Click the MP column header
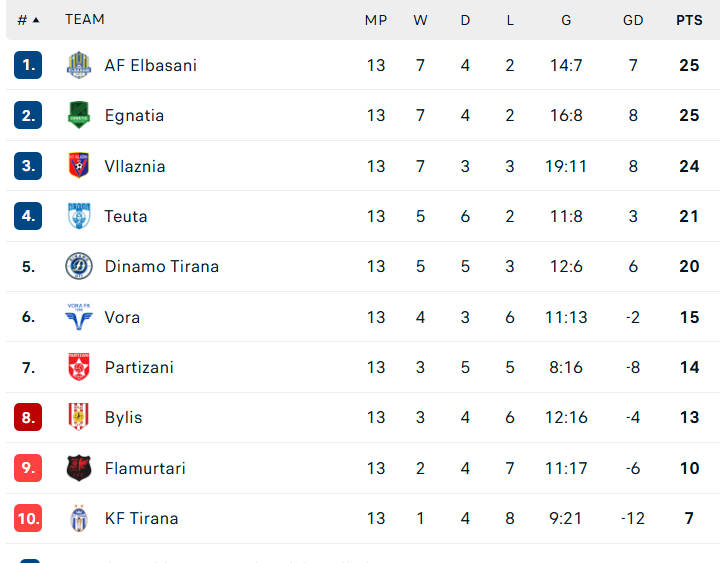The height and width of the screenshot is (563, 720). coord(376,19)
